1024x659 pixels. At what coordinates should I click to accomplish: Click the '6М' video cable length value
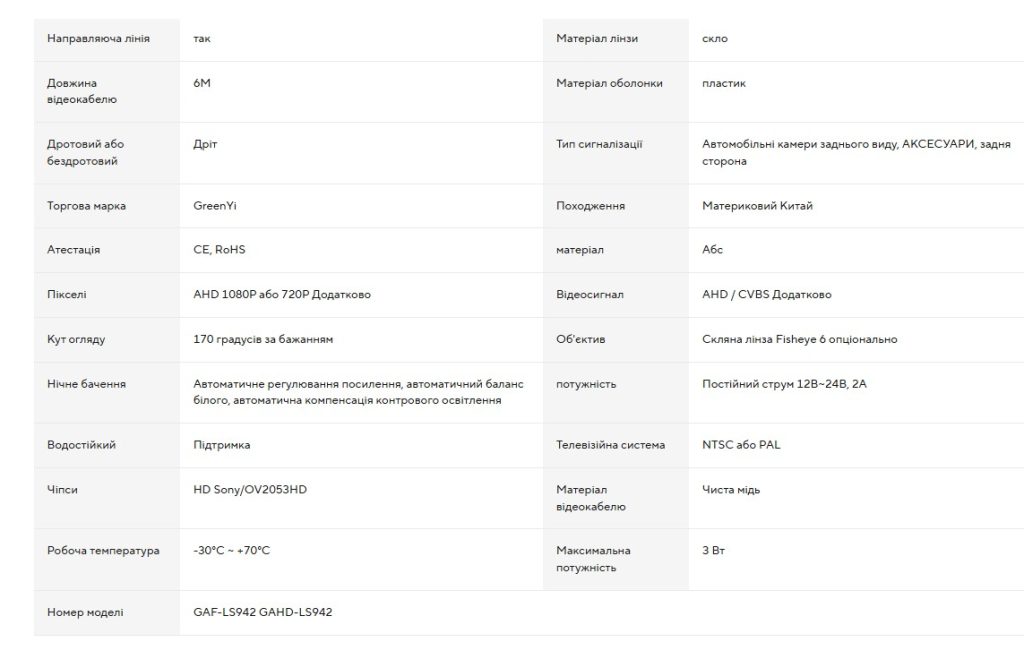202,83
